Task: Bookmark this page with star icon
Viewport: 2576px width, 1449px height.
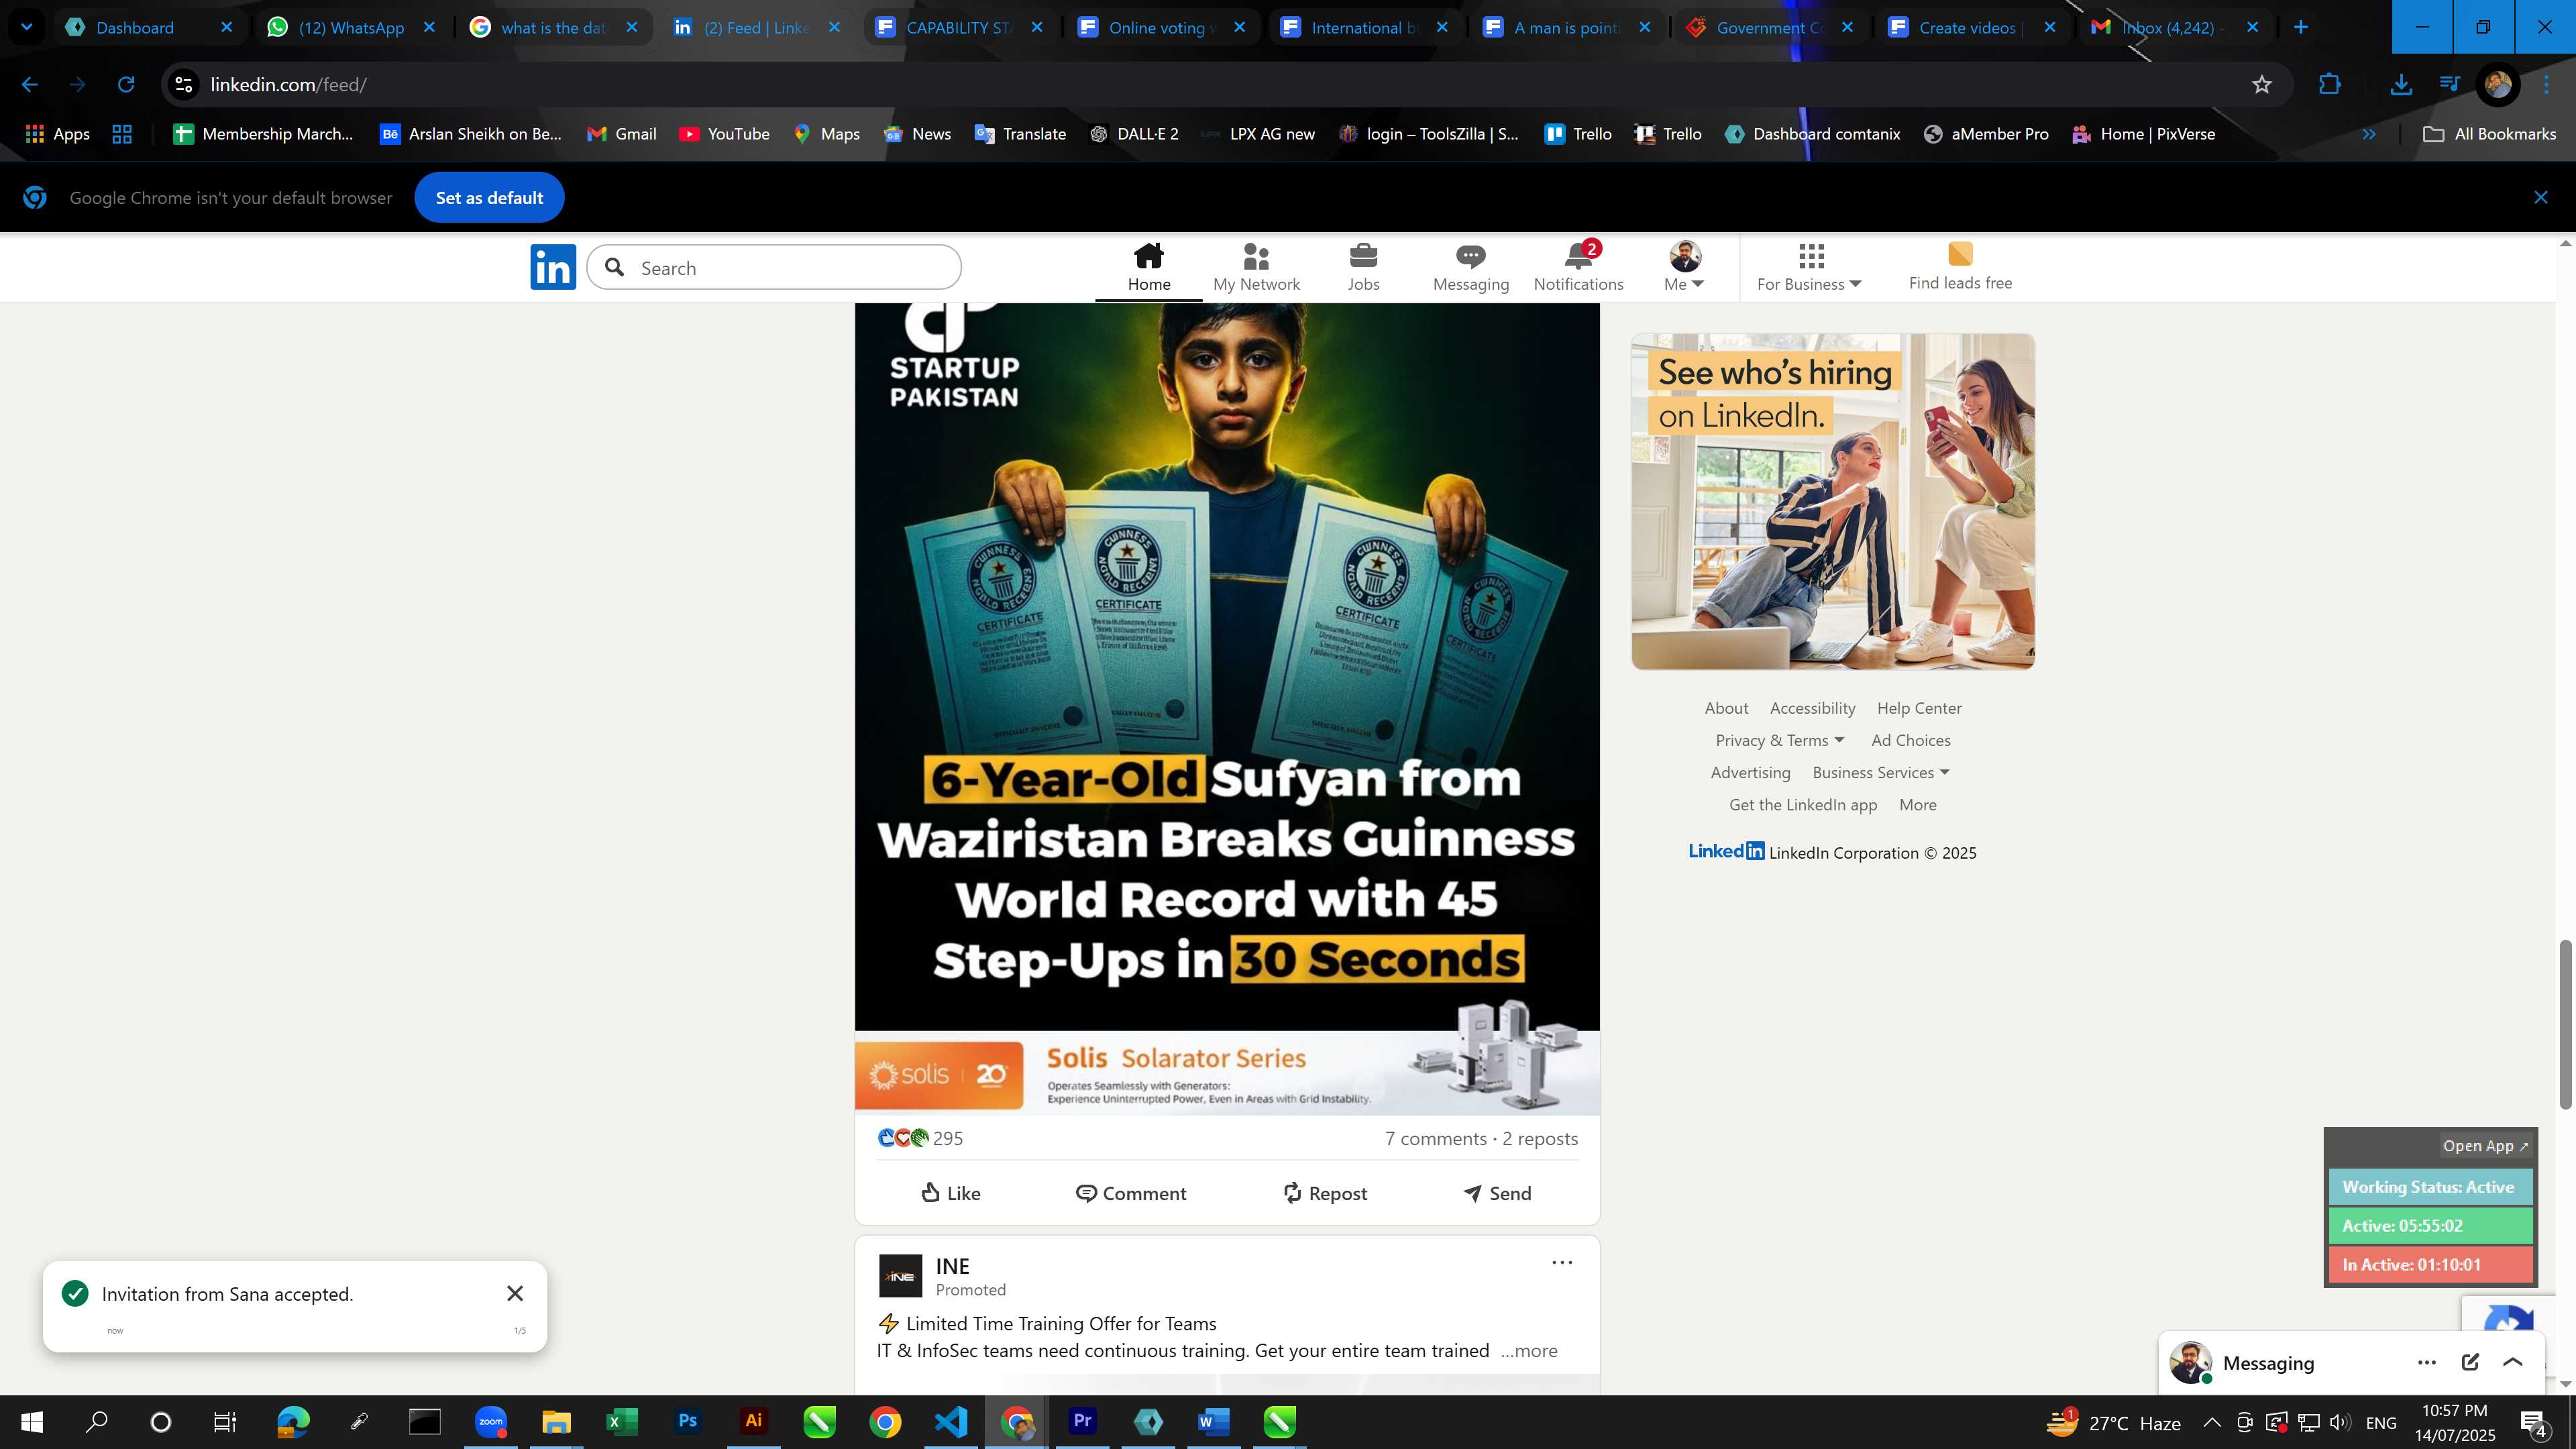Action: click(x=2262, y=85)
